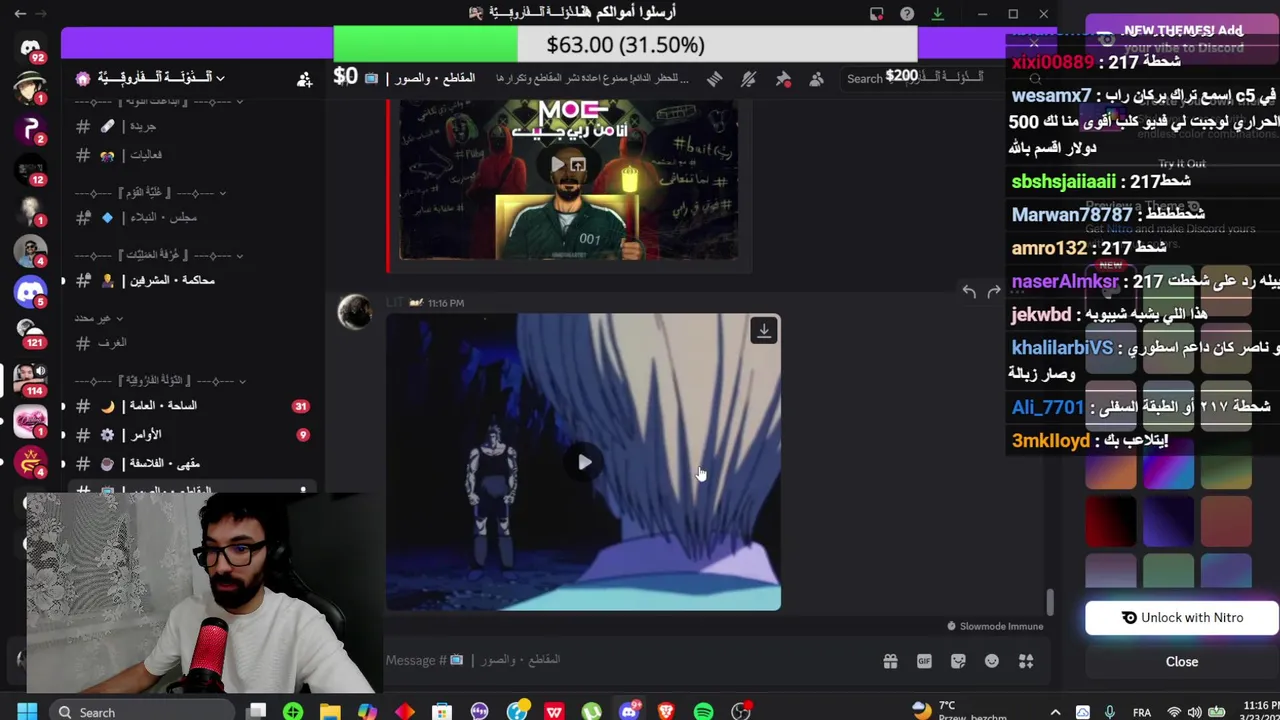Collapse the category above محاكمة المشرفين channel
Viewport: 1280px width, 720px height.
click(x=158, y=255)
